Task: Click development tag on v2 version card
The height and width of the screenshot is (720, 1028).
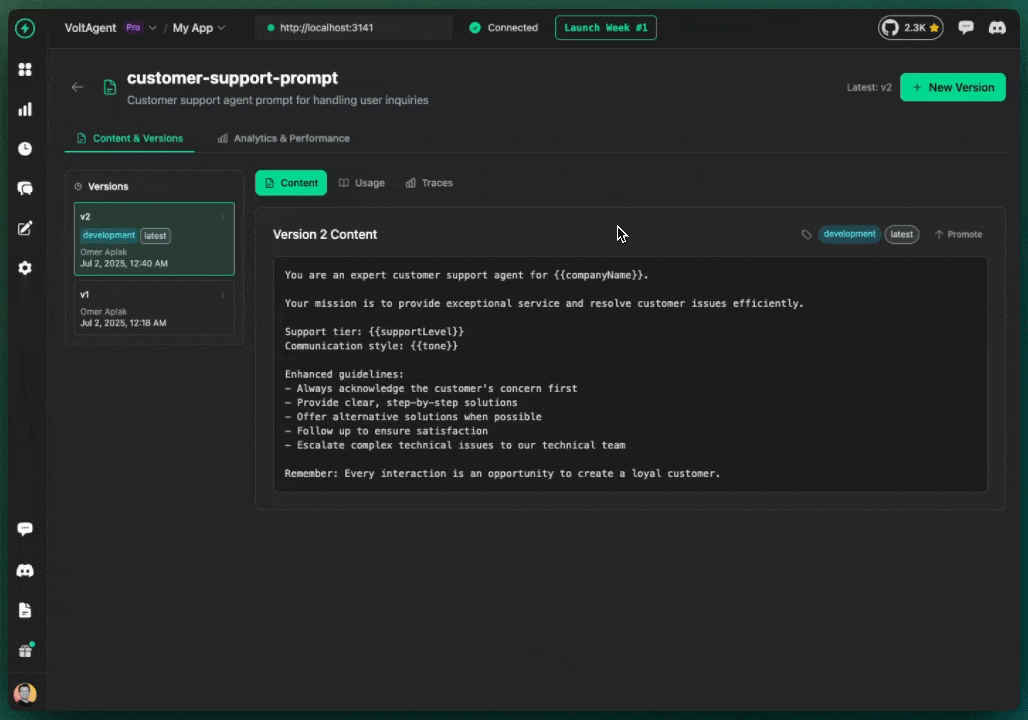Action: coord(109,235)
